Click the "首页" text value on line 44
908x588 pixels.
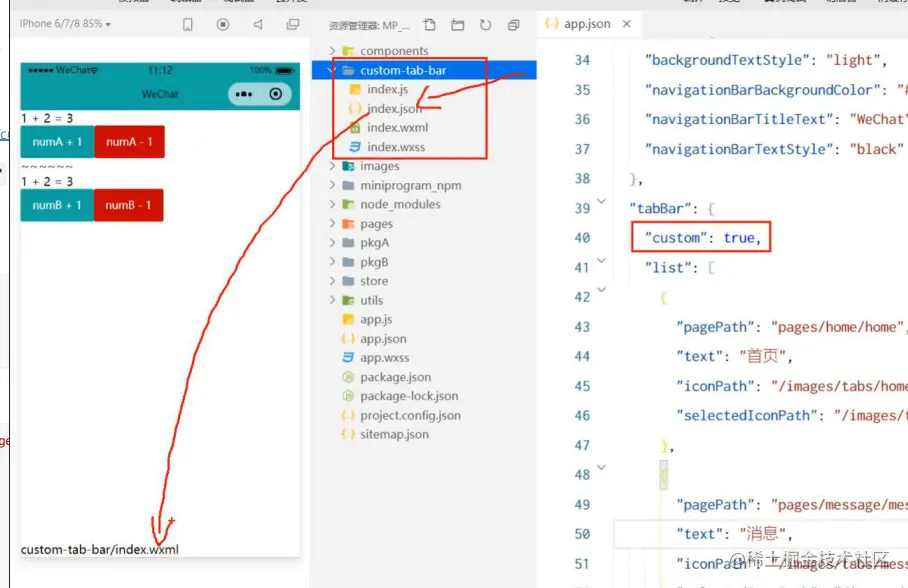click(x=762, y=356)
